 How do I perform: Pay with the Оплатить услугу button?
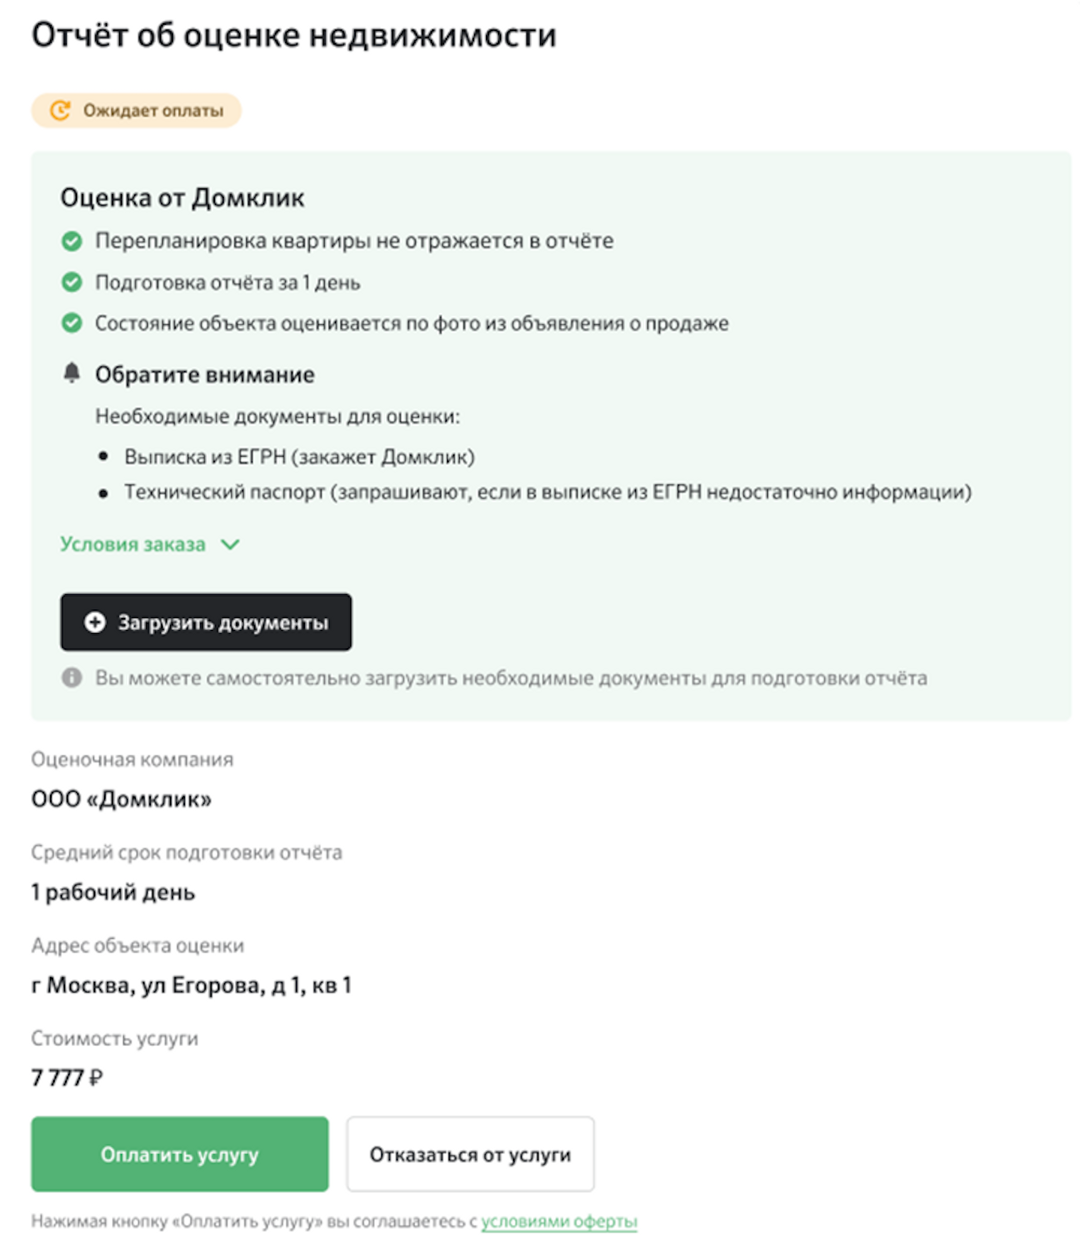(180, 1154)
